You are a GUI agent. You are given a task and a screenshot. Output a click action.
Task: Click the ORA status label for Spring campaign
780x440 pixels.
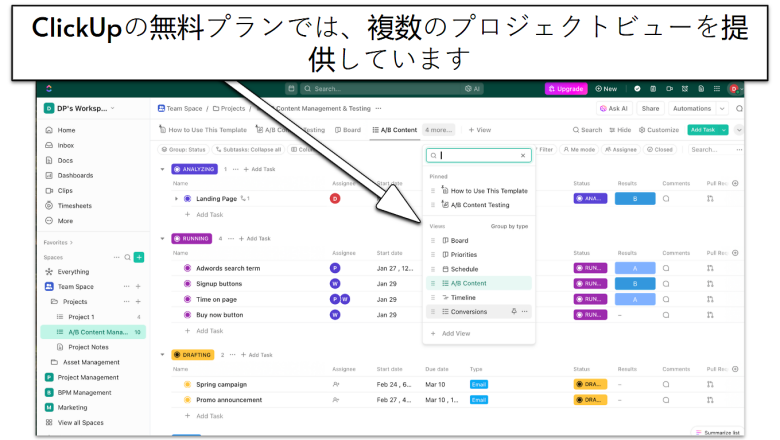[590, 384]
